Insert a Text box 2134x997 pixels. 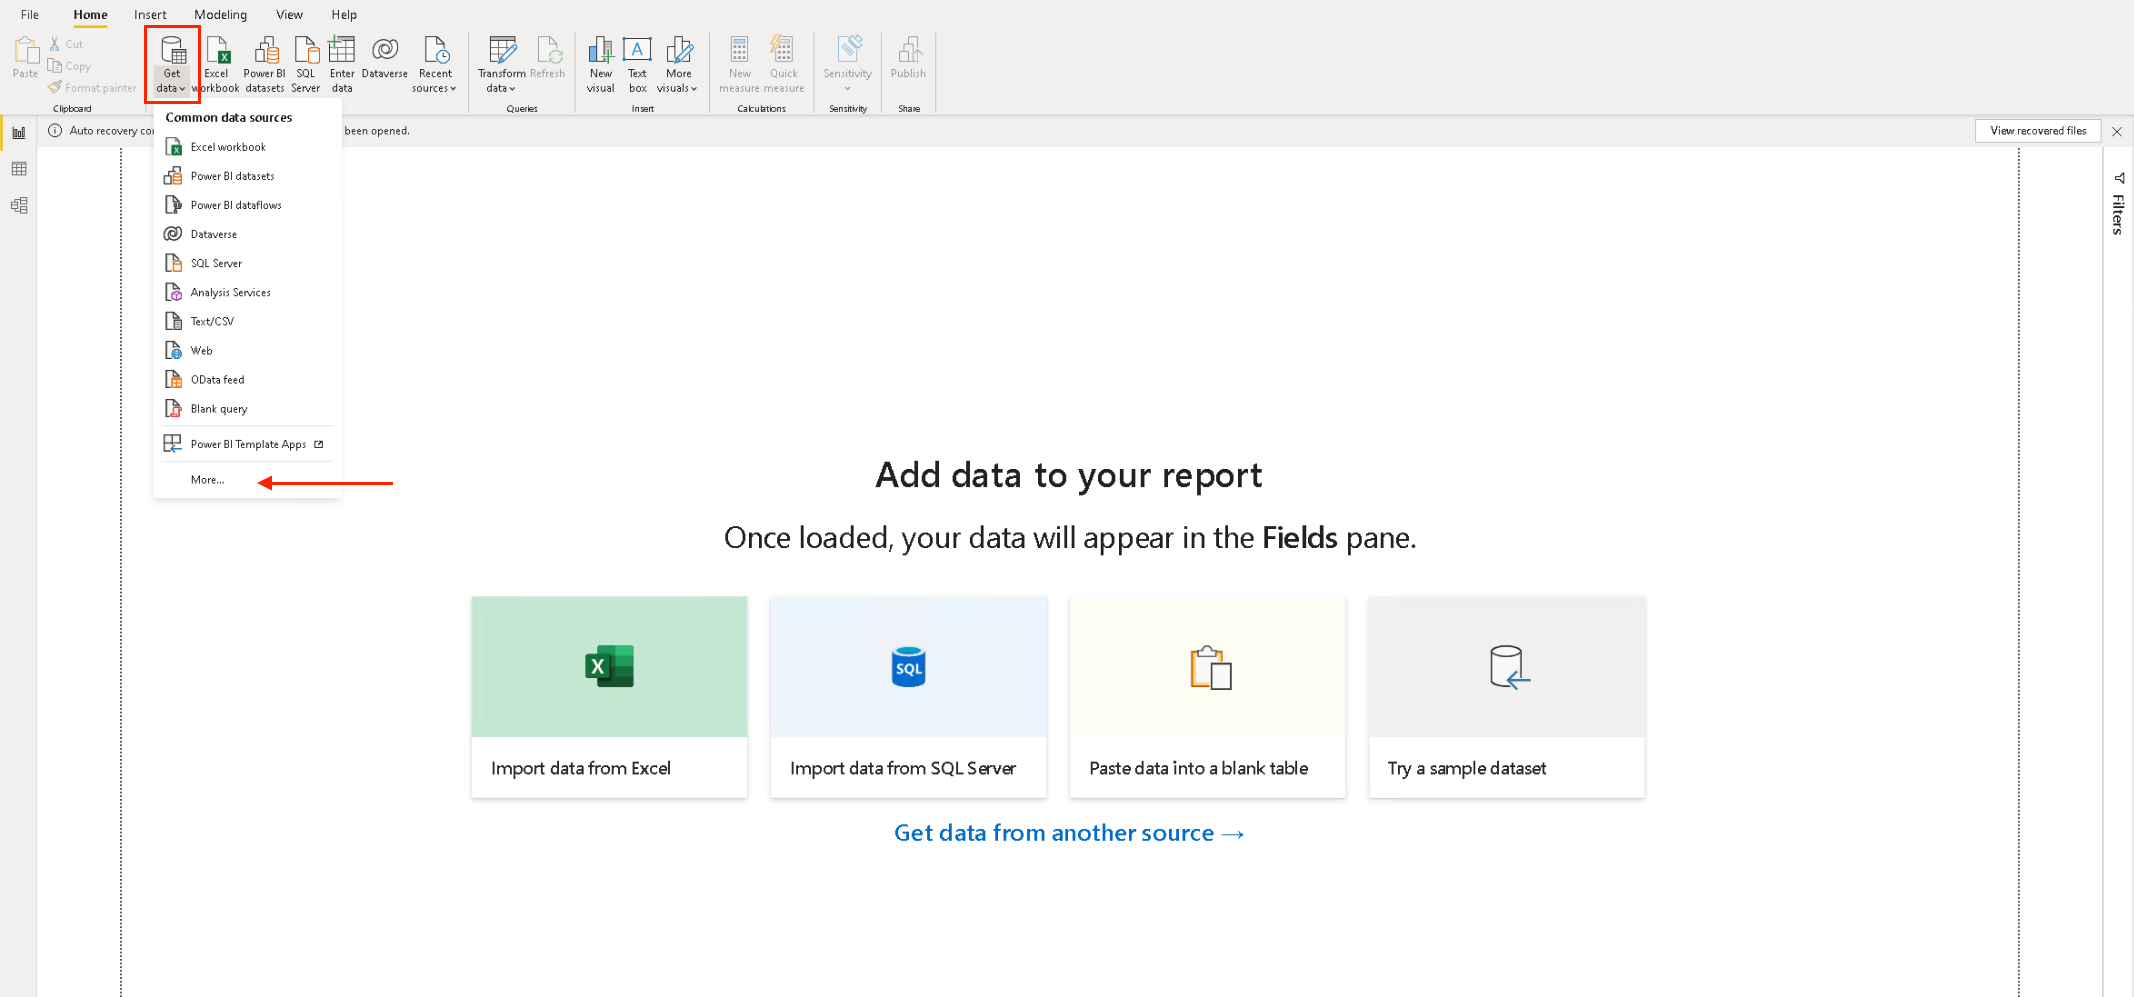[x=637, y=64]
